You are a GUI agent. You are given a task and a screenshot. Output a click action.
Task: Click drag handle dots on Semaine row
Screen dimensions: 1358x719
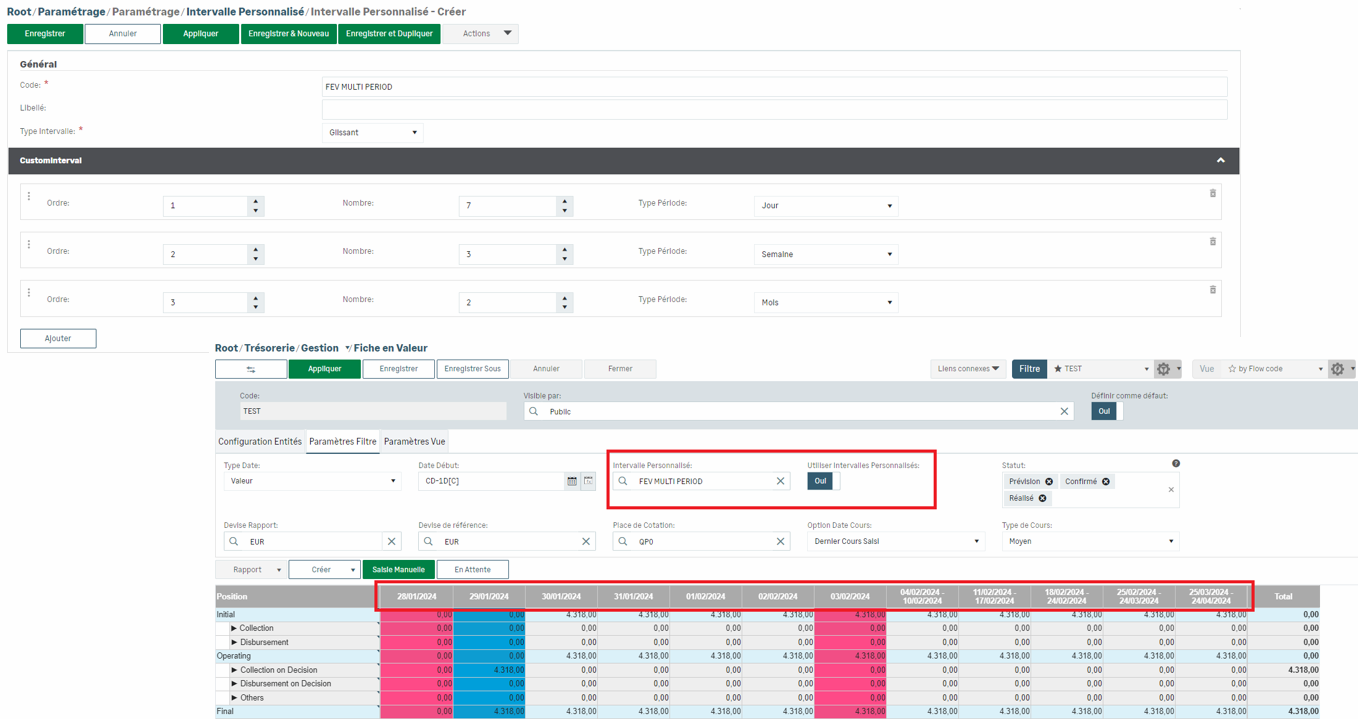pyautogui.click(x=29, y=244)
